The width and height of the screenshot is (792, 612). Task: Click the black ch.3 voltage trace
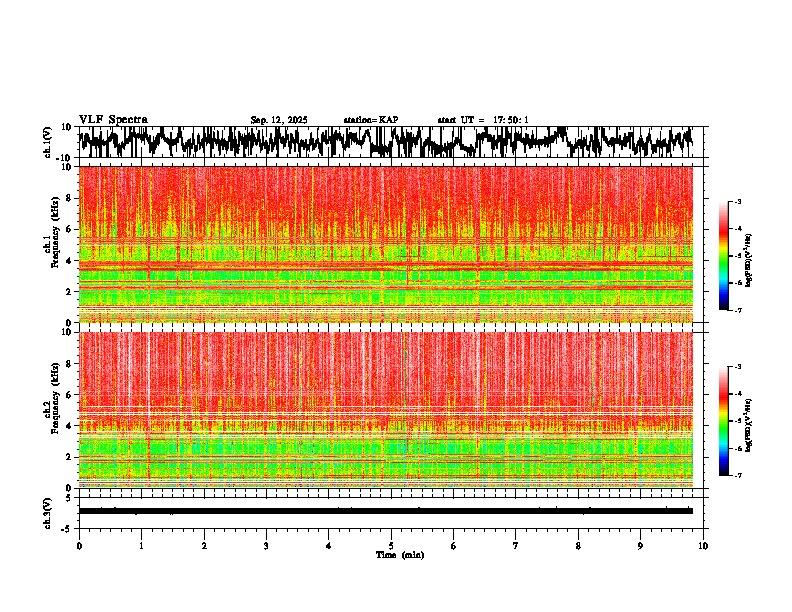click(386, 511)
